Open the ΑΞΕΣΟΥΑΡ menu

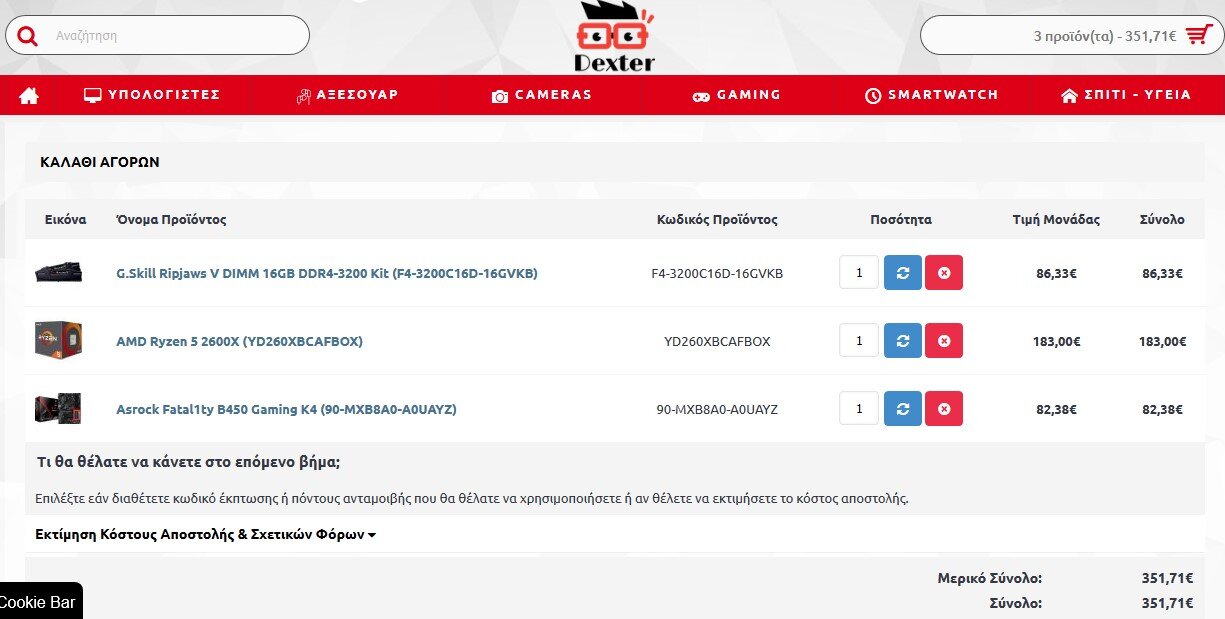348,95
